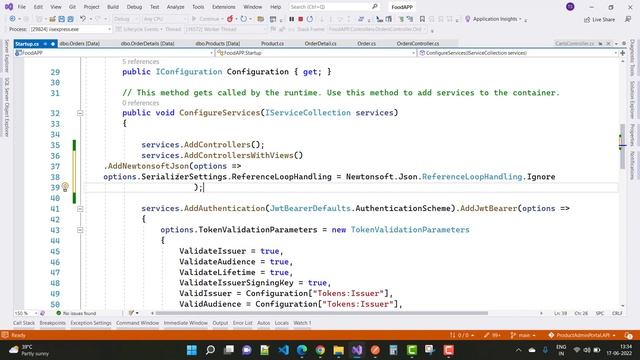Open the FoodAPP.Startup type dropdown
Screen dimensions: 640x360
tap(316, 53)
